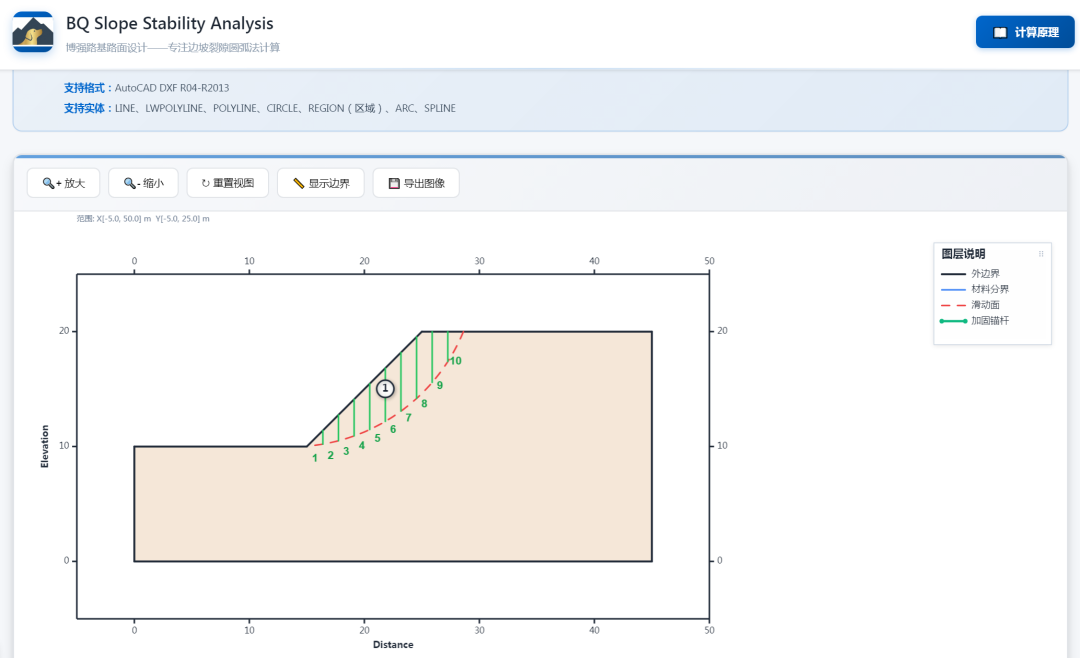Click slice number 2 on slip surface
1080x658 pixels.
pos(331,455)
